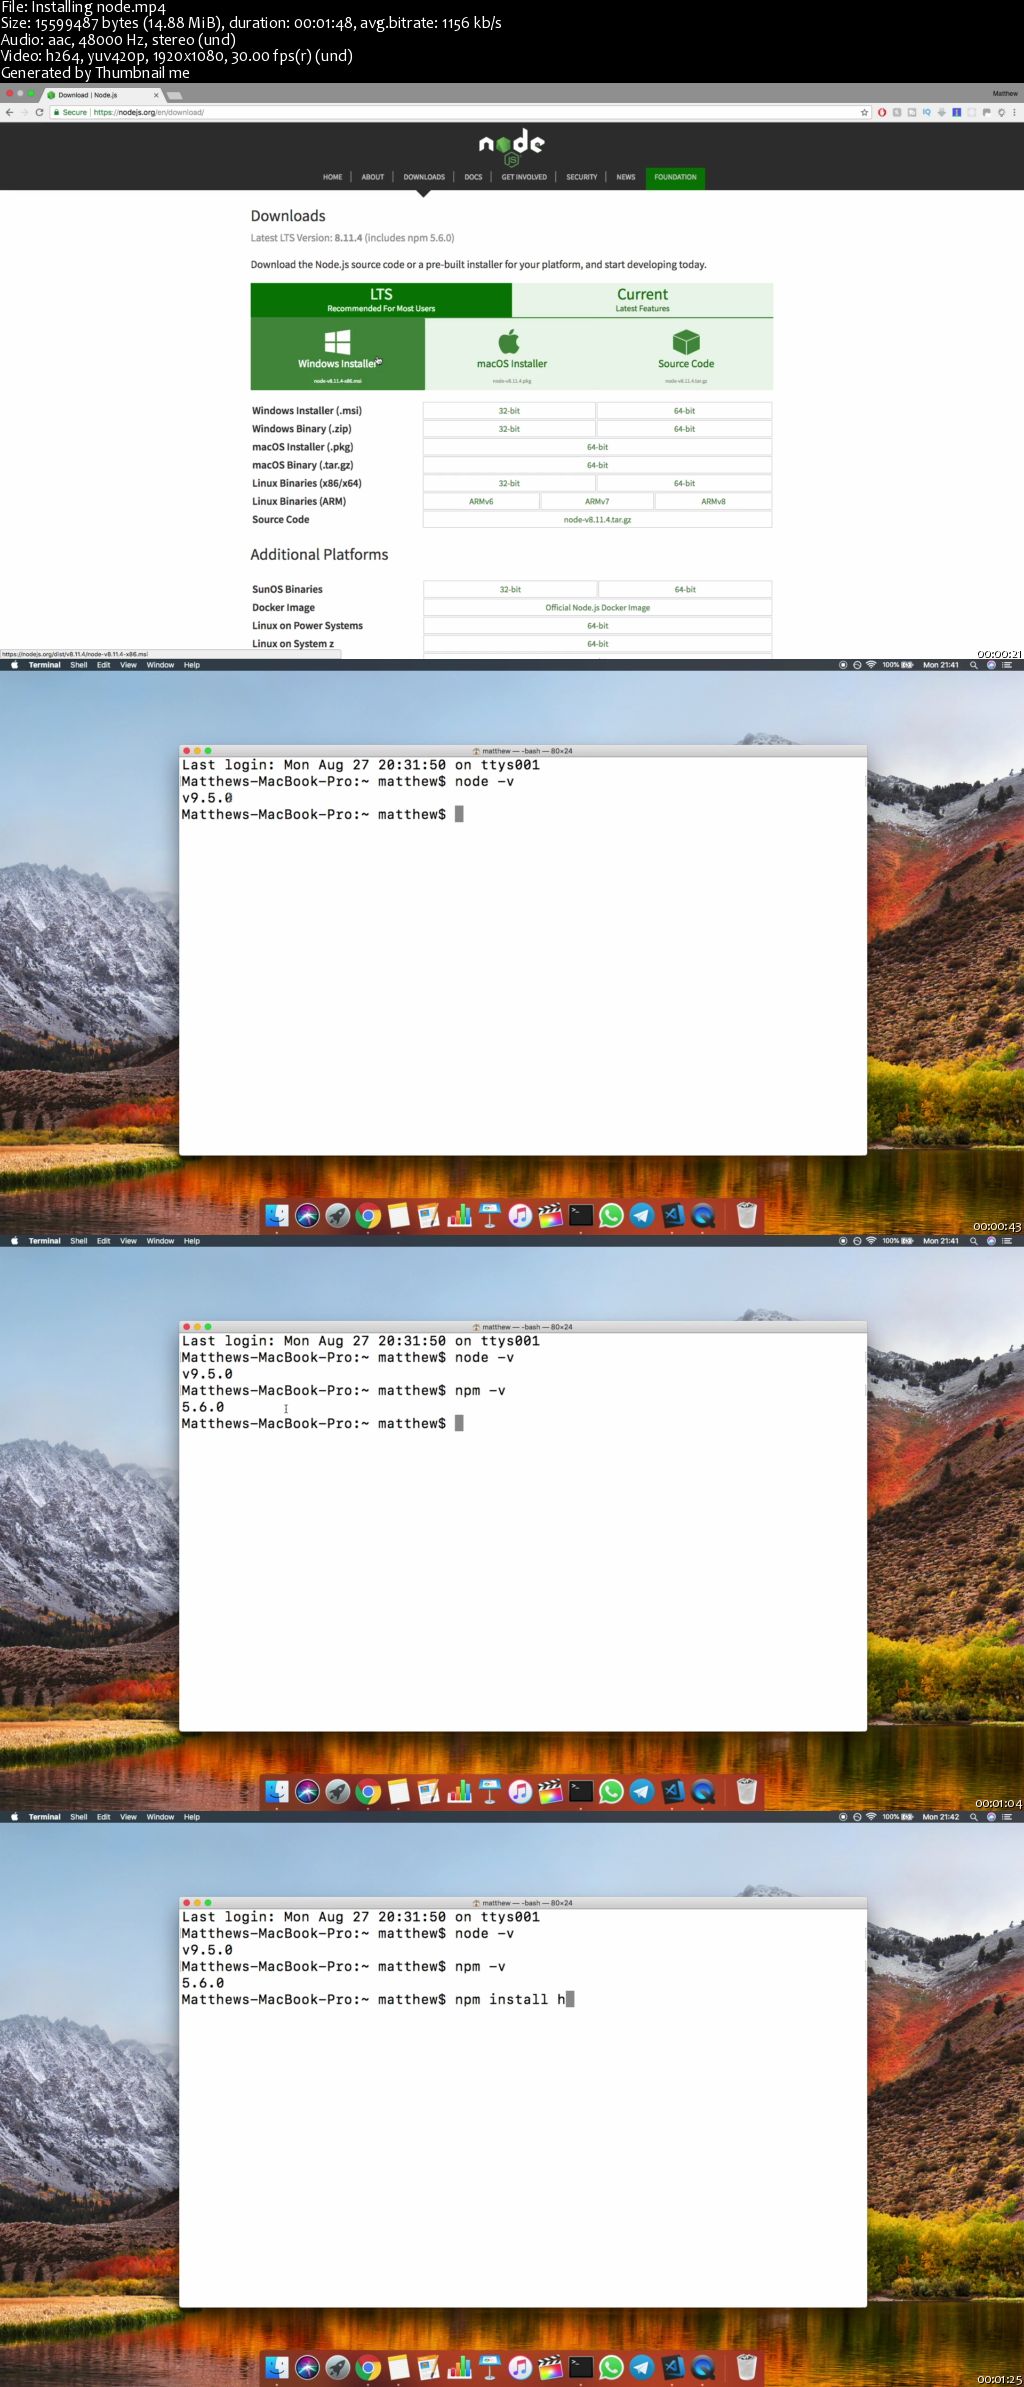Open WhatsApp from the dock in the 00:01:25 frame
Viewport: 1024px width, 2387px height.
[612, 2367]
